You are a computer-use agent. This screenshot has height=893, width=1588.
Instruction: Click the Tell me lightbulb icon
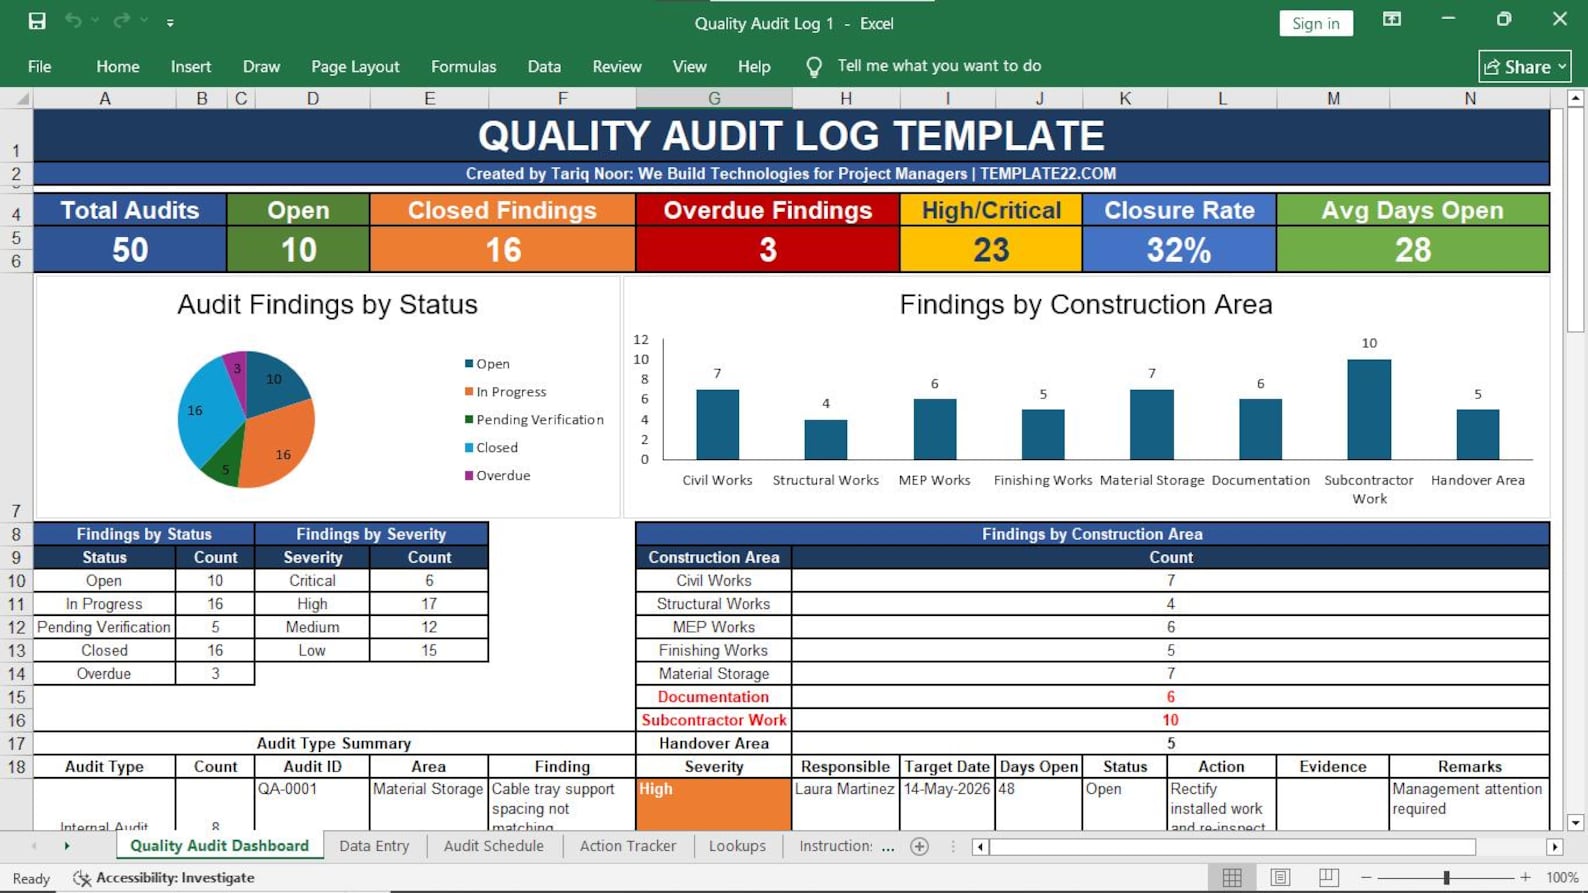click(814, 67)
